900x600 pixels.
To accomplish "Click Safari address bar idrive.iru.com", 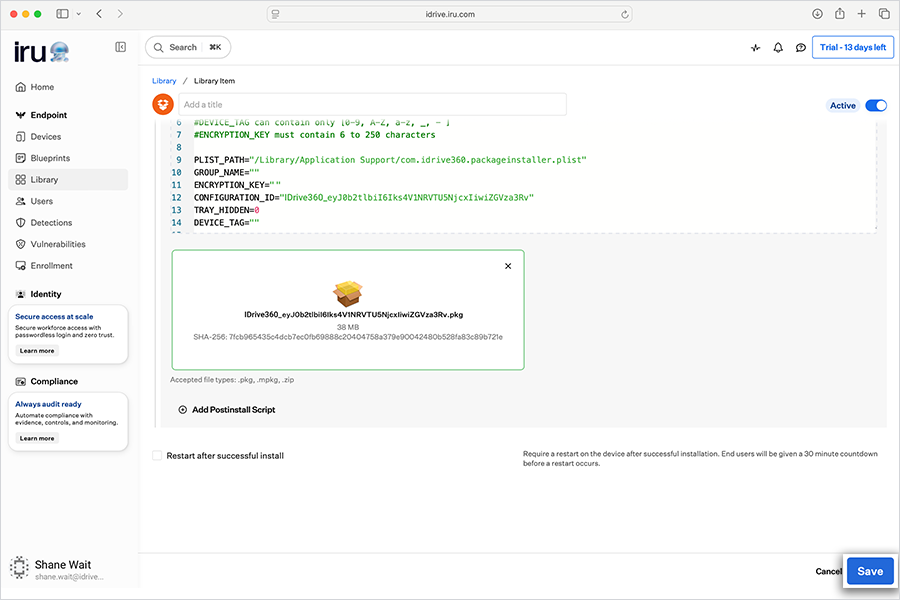I will pos(449,14).
